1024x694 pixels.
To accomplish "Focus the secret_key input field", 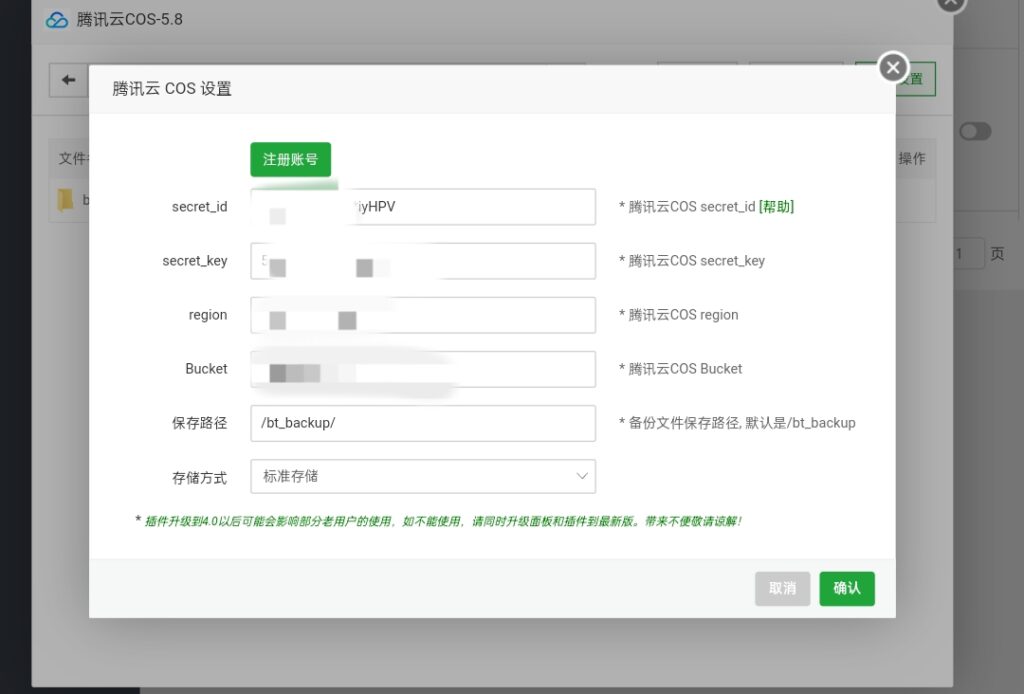I will tap(423, 261).
